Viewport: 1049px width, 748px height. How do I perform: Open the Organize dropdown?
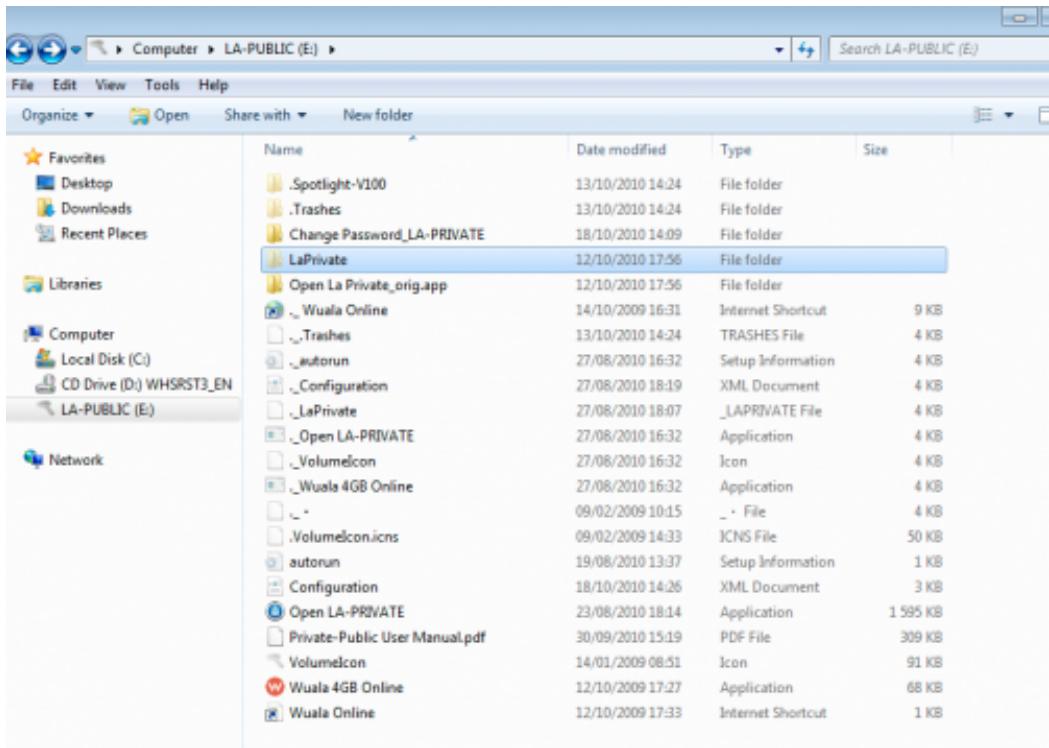(x=58, y=115)
